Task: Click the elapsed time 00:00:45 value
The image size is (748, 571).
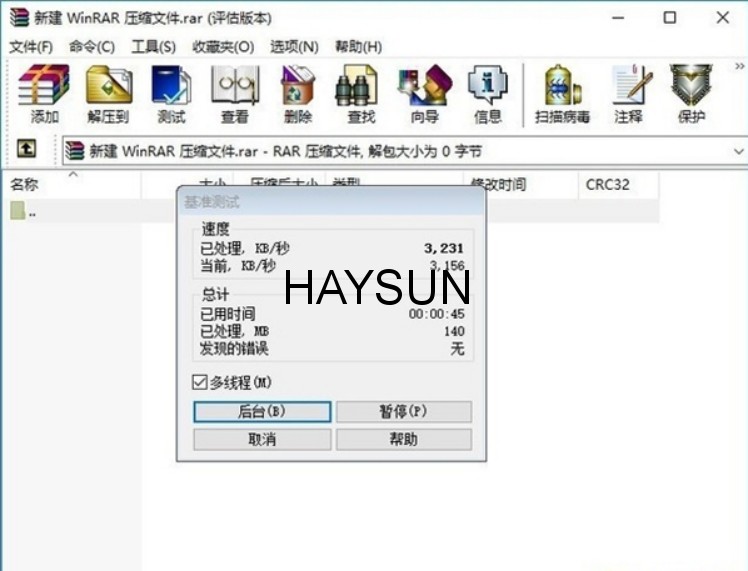Action: pyautogui.click(x=436, y=314)
